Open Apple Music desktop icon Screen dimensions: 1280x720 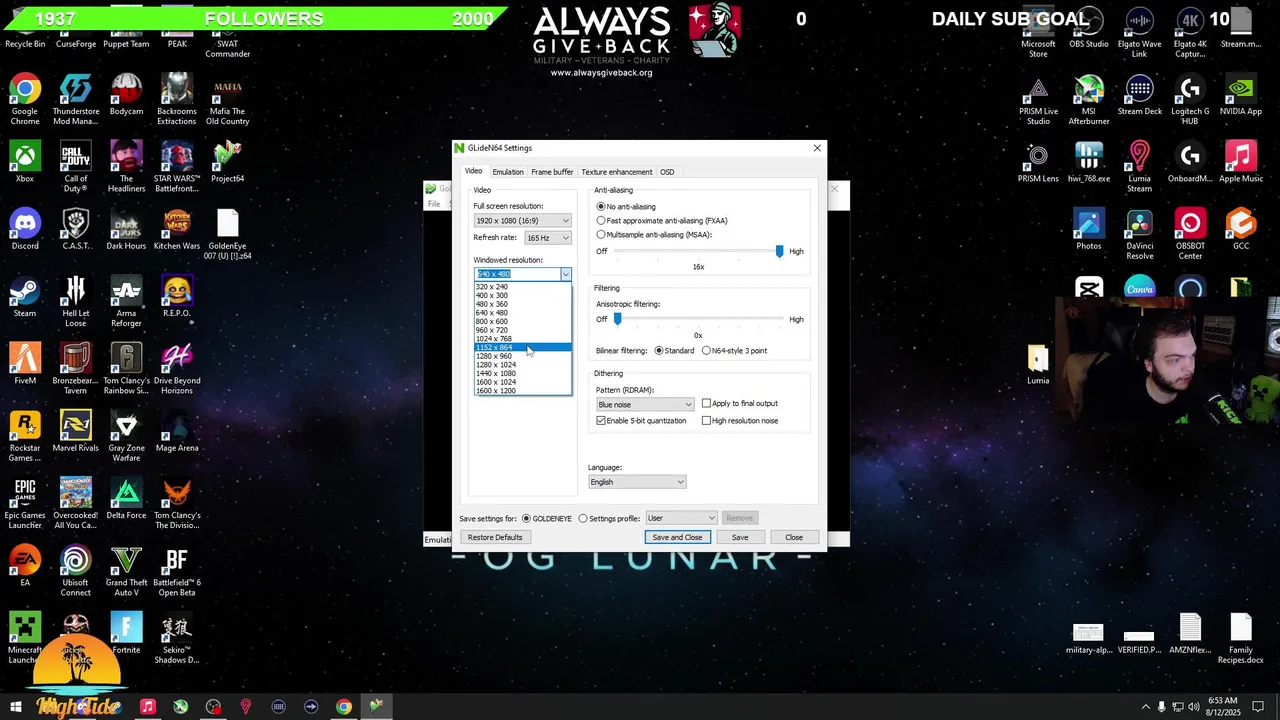1241,162
